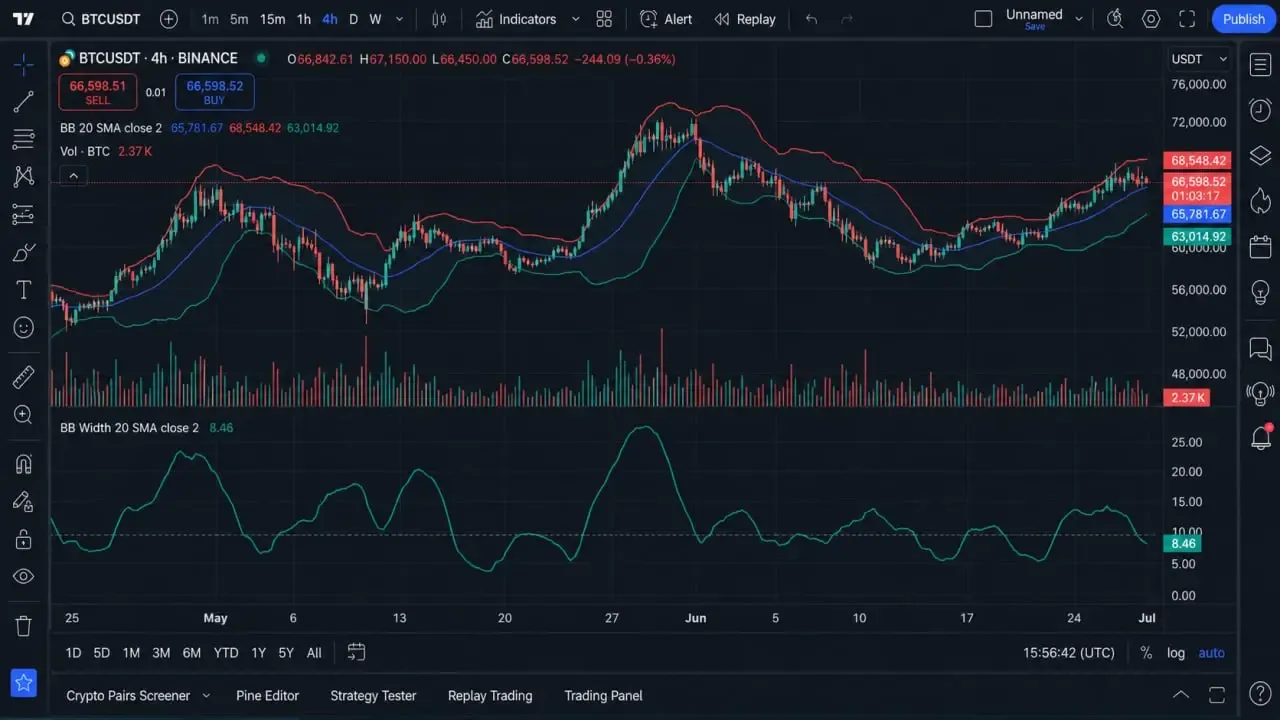Toggle magnet mode on
1280x720 pixels.
coord(24,464)
